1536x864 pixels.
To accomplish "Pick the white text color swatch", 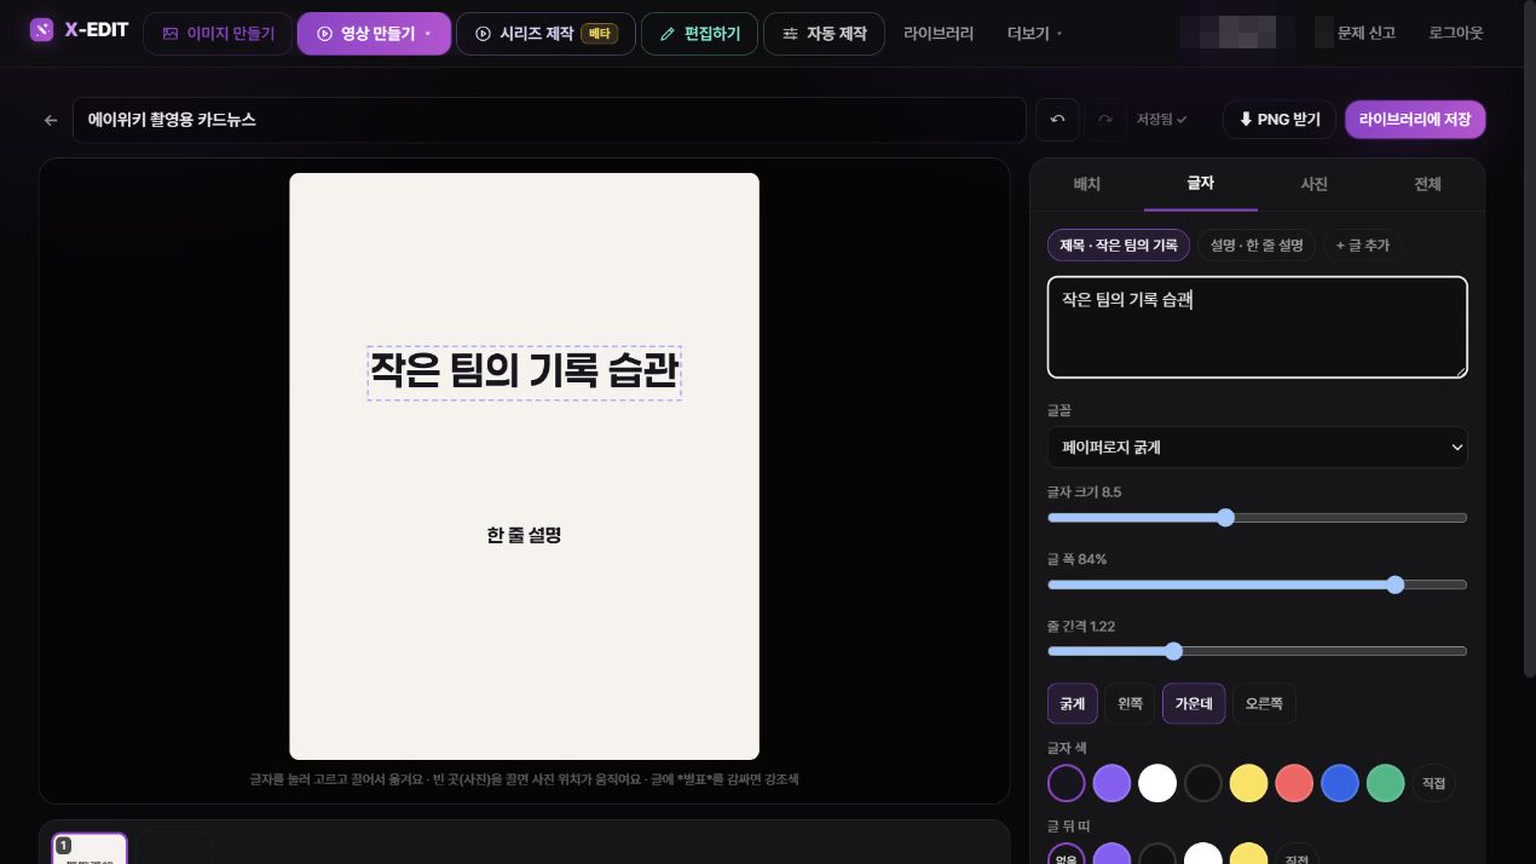I will click(1157, 783).
